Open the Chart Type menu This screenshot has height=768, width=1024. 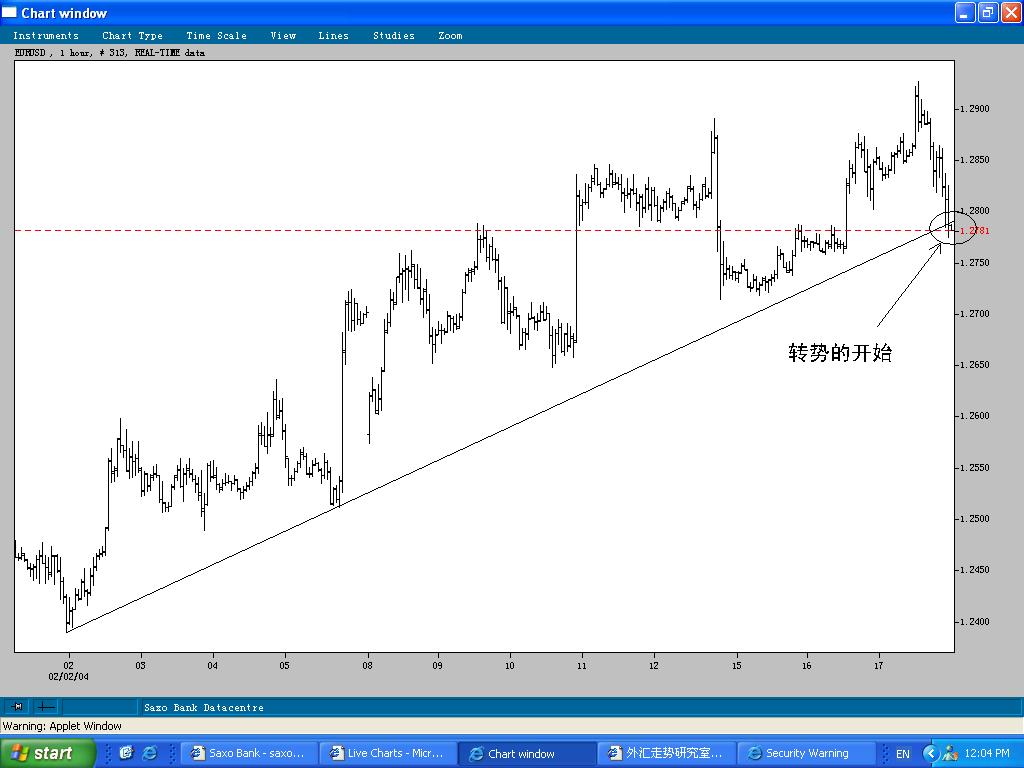(132, 35)
